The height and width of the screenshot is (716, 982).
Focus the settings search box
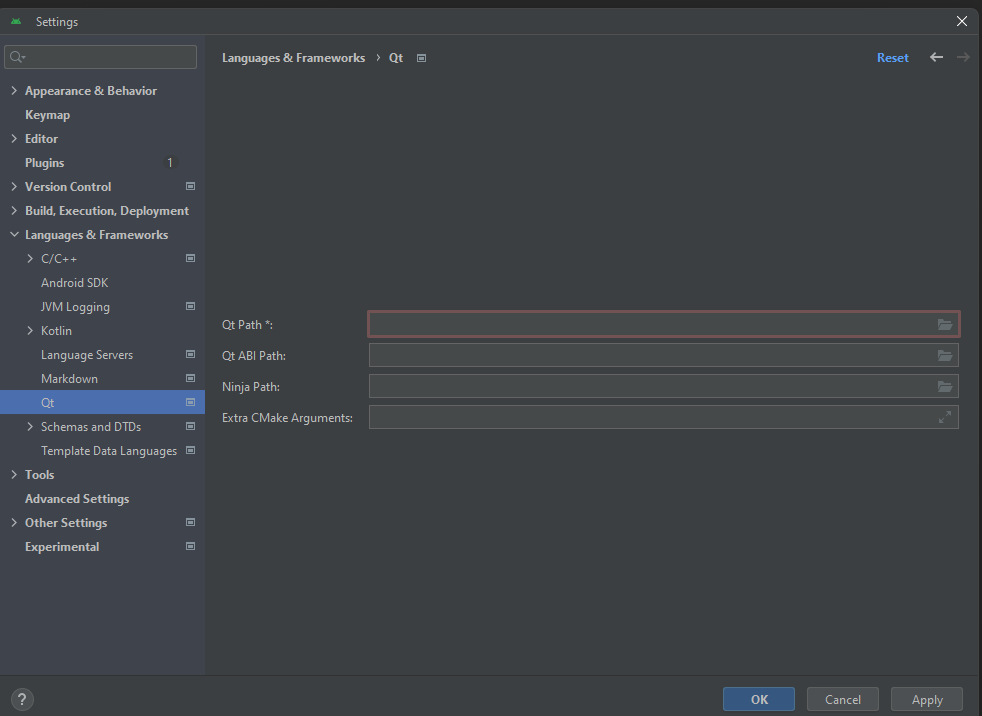click(100, 57)
